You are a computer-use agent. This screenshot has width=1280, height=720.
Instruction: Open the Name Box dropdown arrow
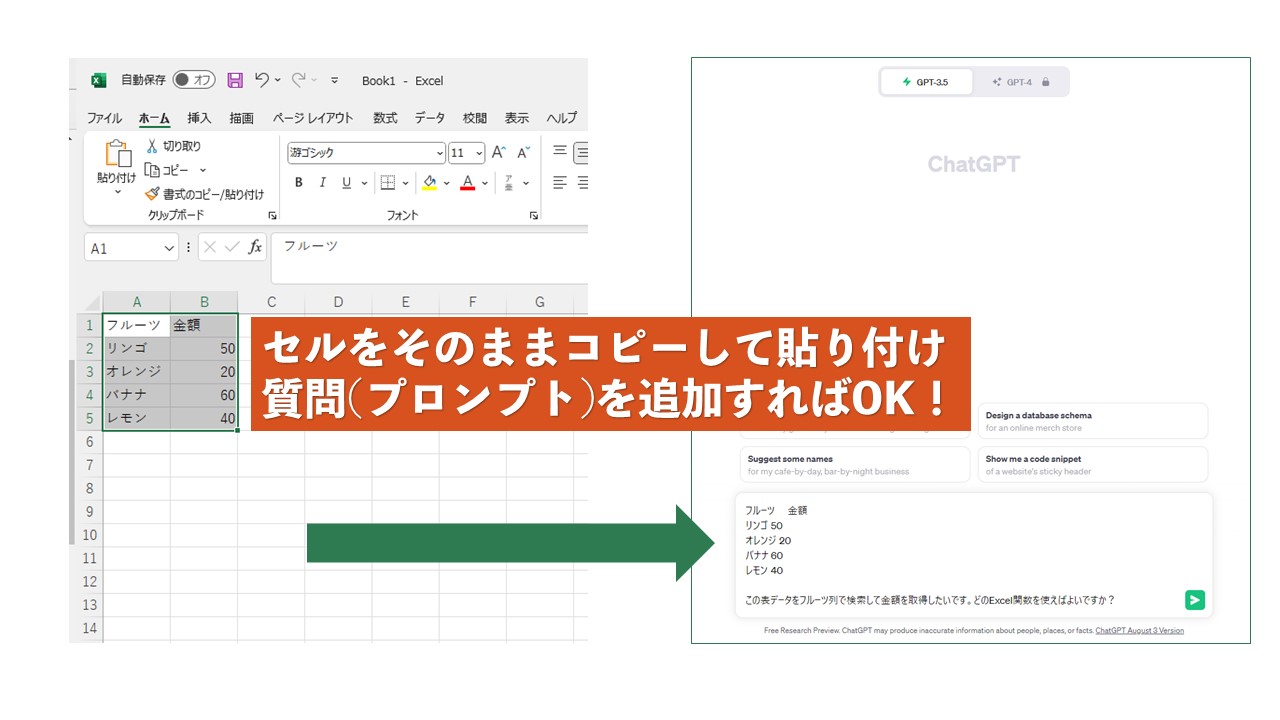tap(169, 248)
